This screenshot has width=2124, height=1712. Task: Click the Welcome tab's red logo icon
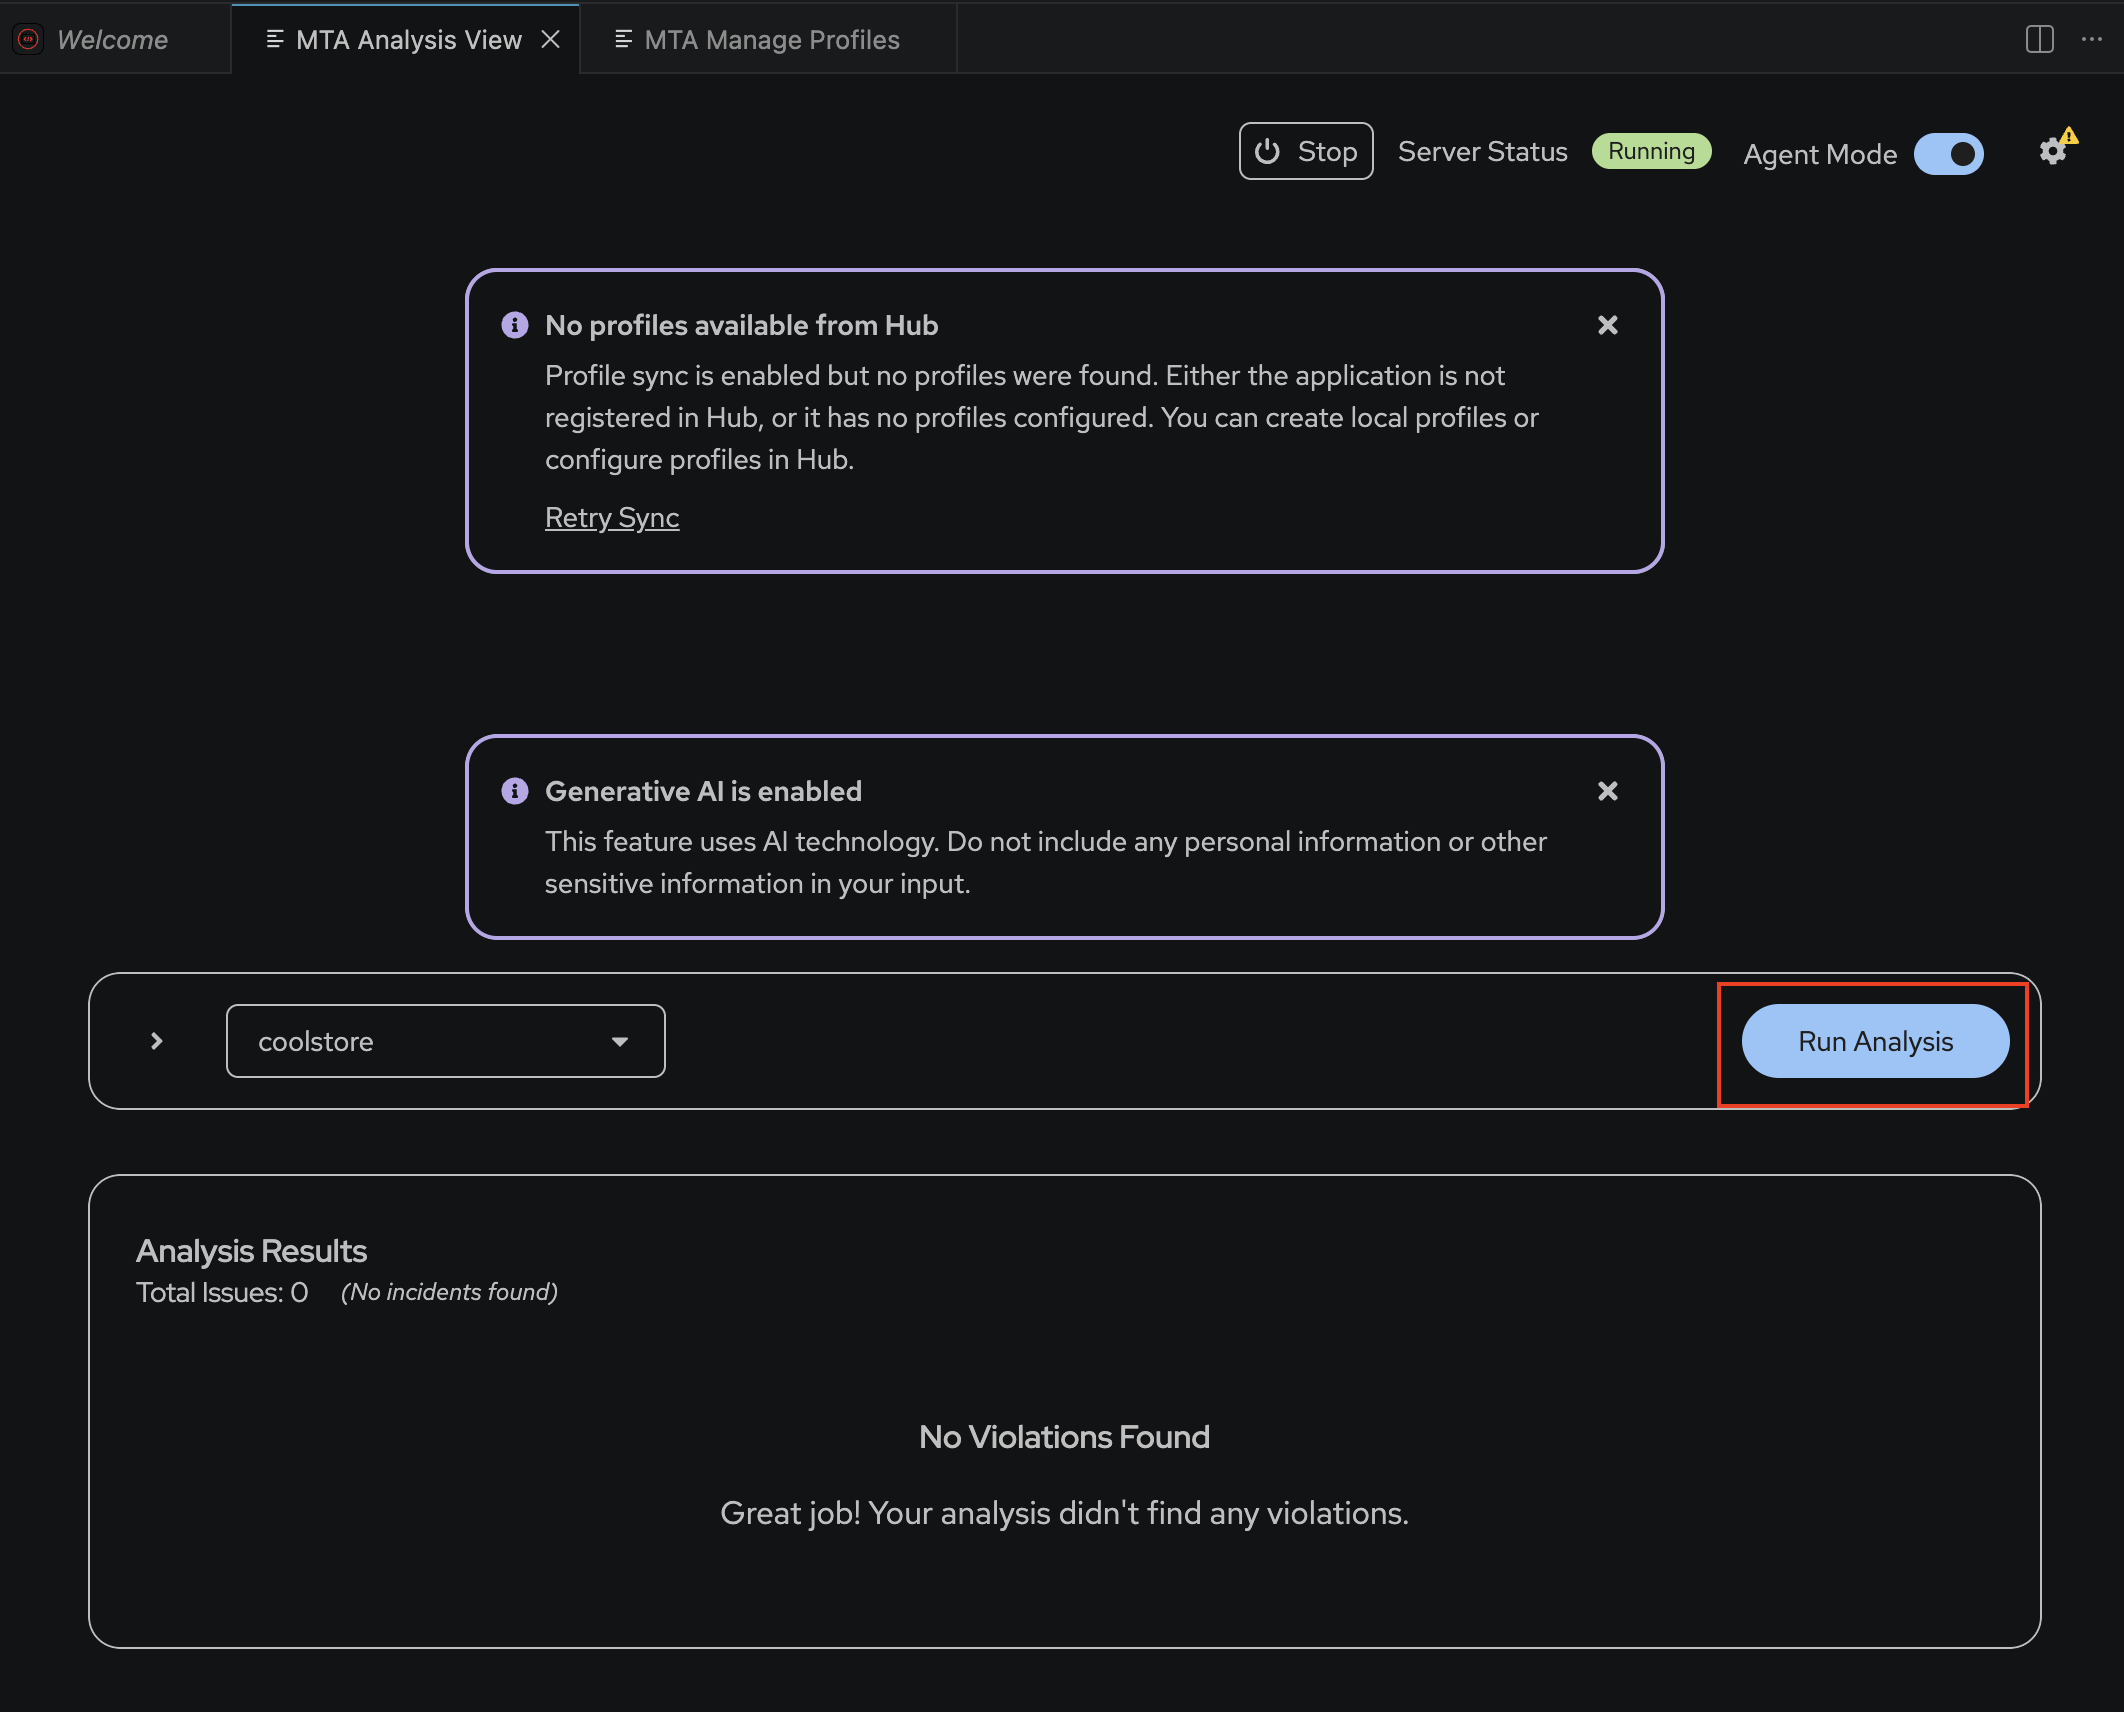(28, 39)
